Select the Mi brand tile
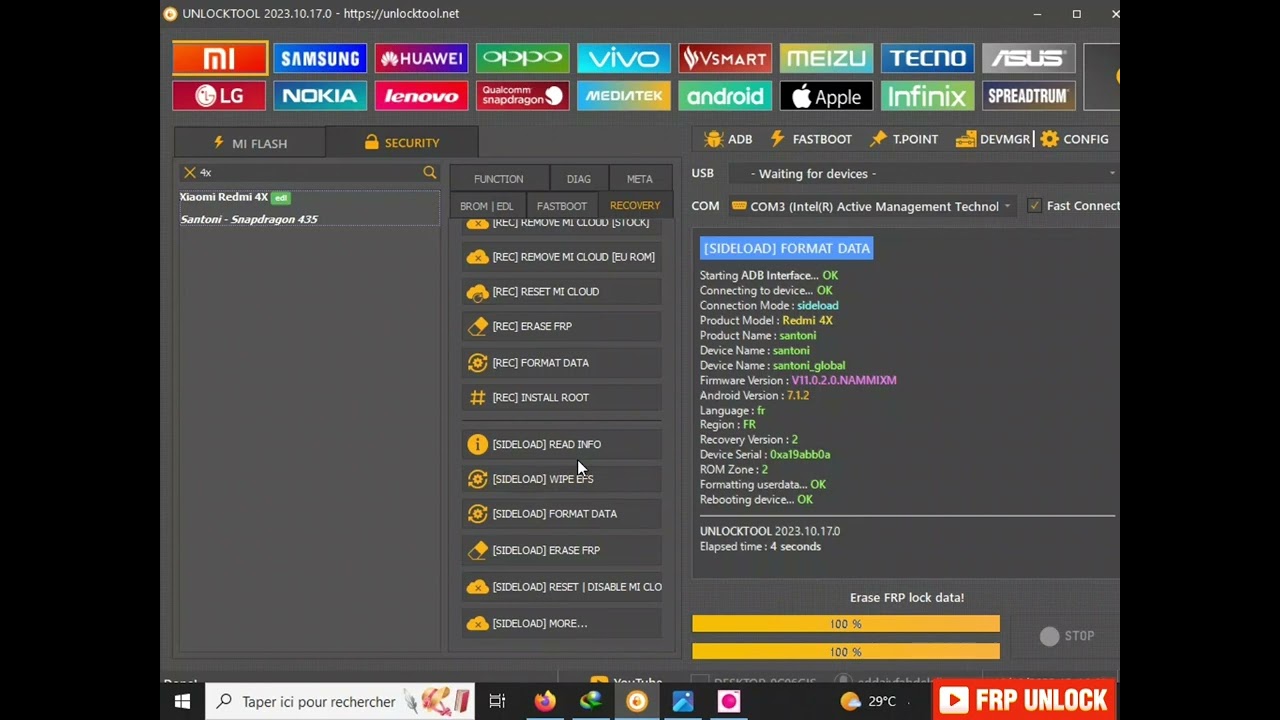 220,58
